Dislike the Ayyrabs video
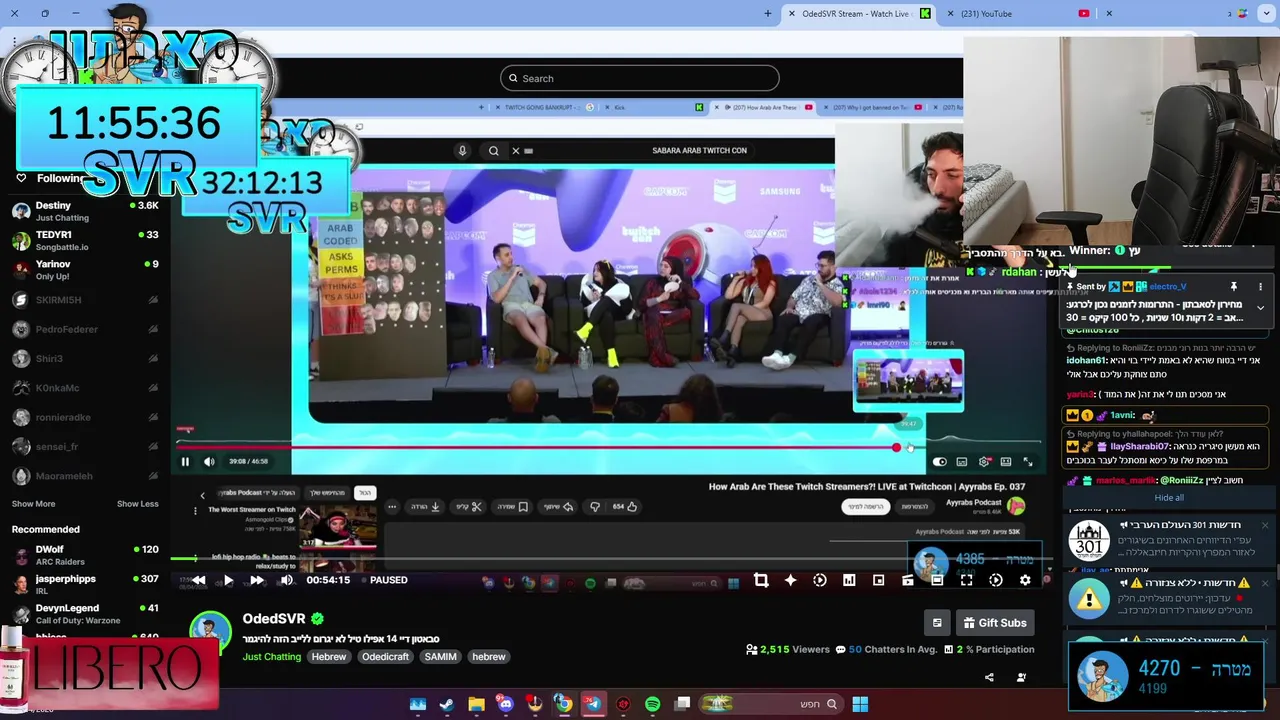The width and height of the screenshot is (1280, 720). click(x=595, y=506)
